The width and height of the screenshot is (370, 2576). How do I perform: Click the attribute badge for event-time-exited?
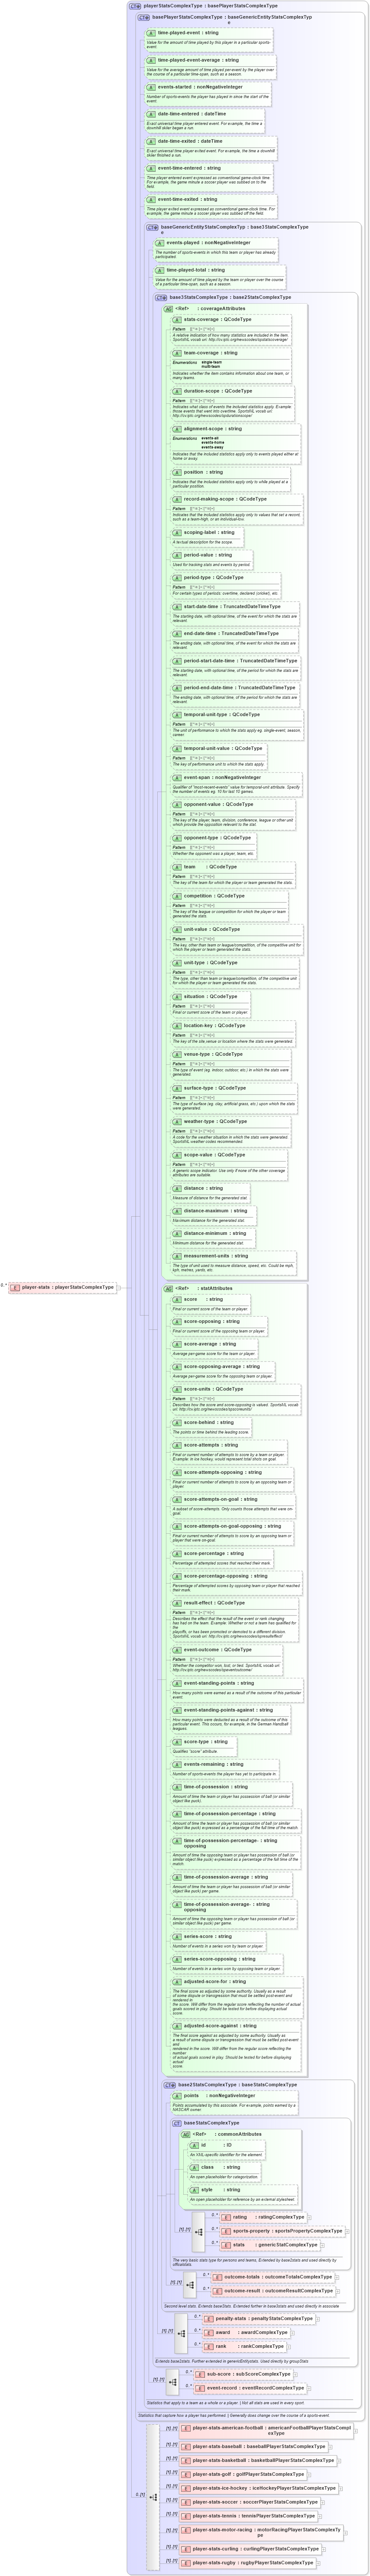(x=152, y=199)
